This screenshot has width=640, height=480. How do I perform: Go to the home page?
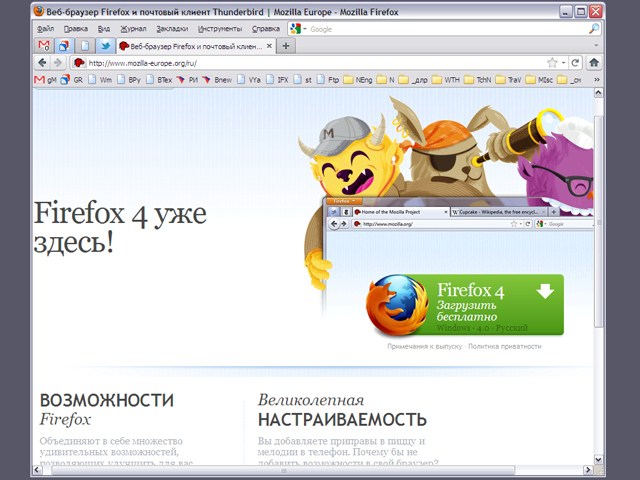(x=594, y=63)
